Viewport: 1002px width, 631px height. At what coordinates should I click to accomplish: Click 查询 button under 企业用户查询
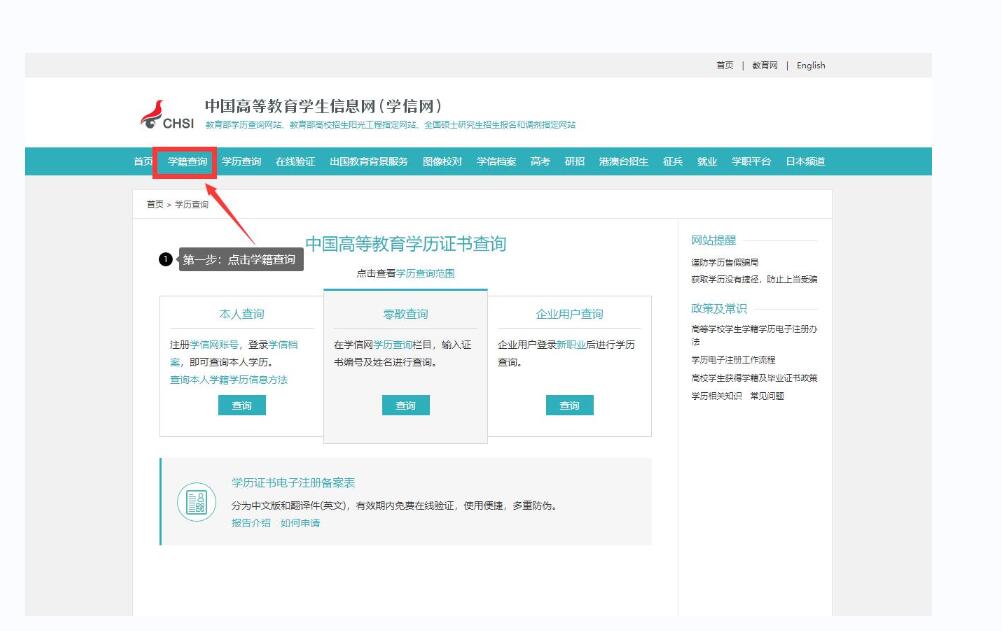tap(569, 405)
